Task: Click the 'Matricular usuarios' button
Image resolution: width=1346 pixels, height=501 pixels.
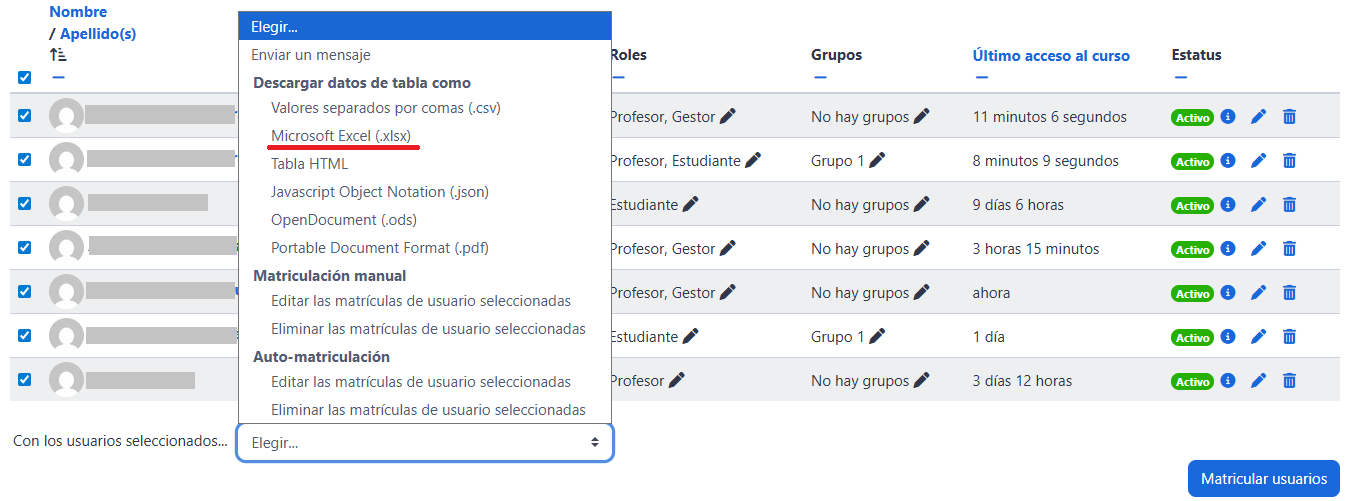Action: [1263, 479]
